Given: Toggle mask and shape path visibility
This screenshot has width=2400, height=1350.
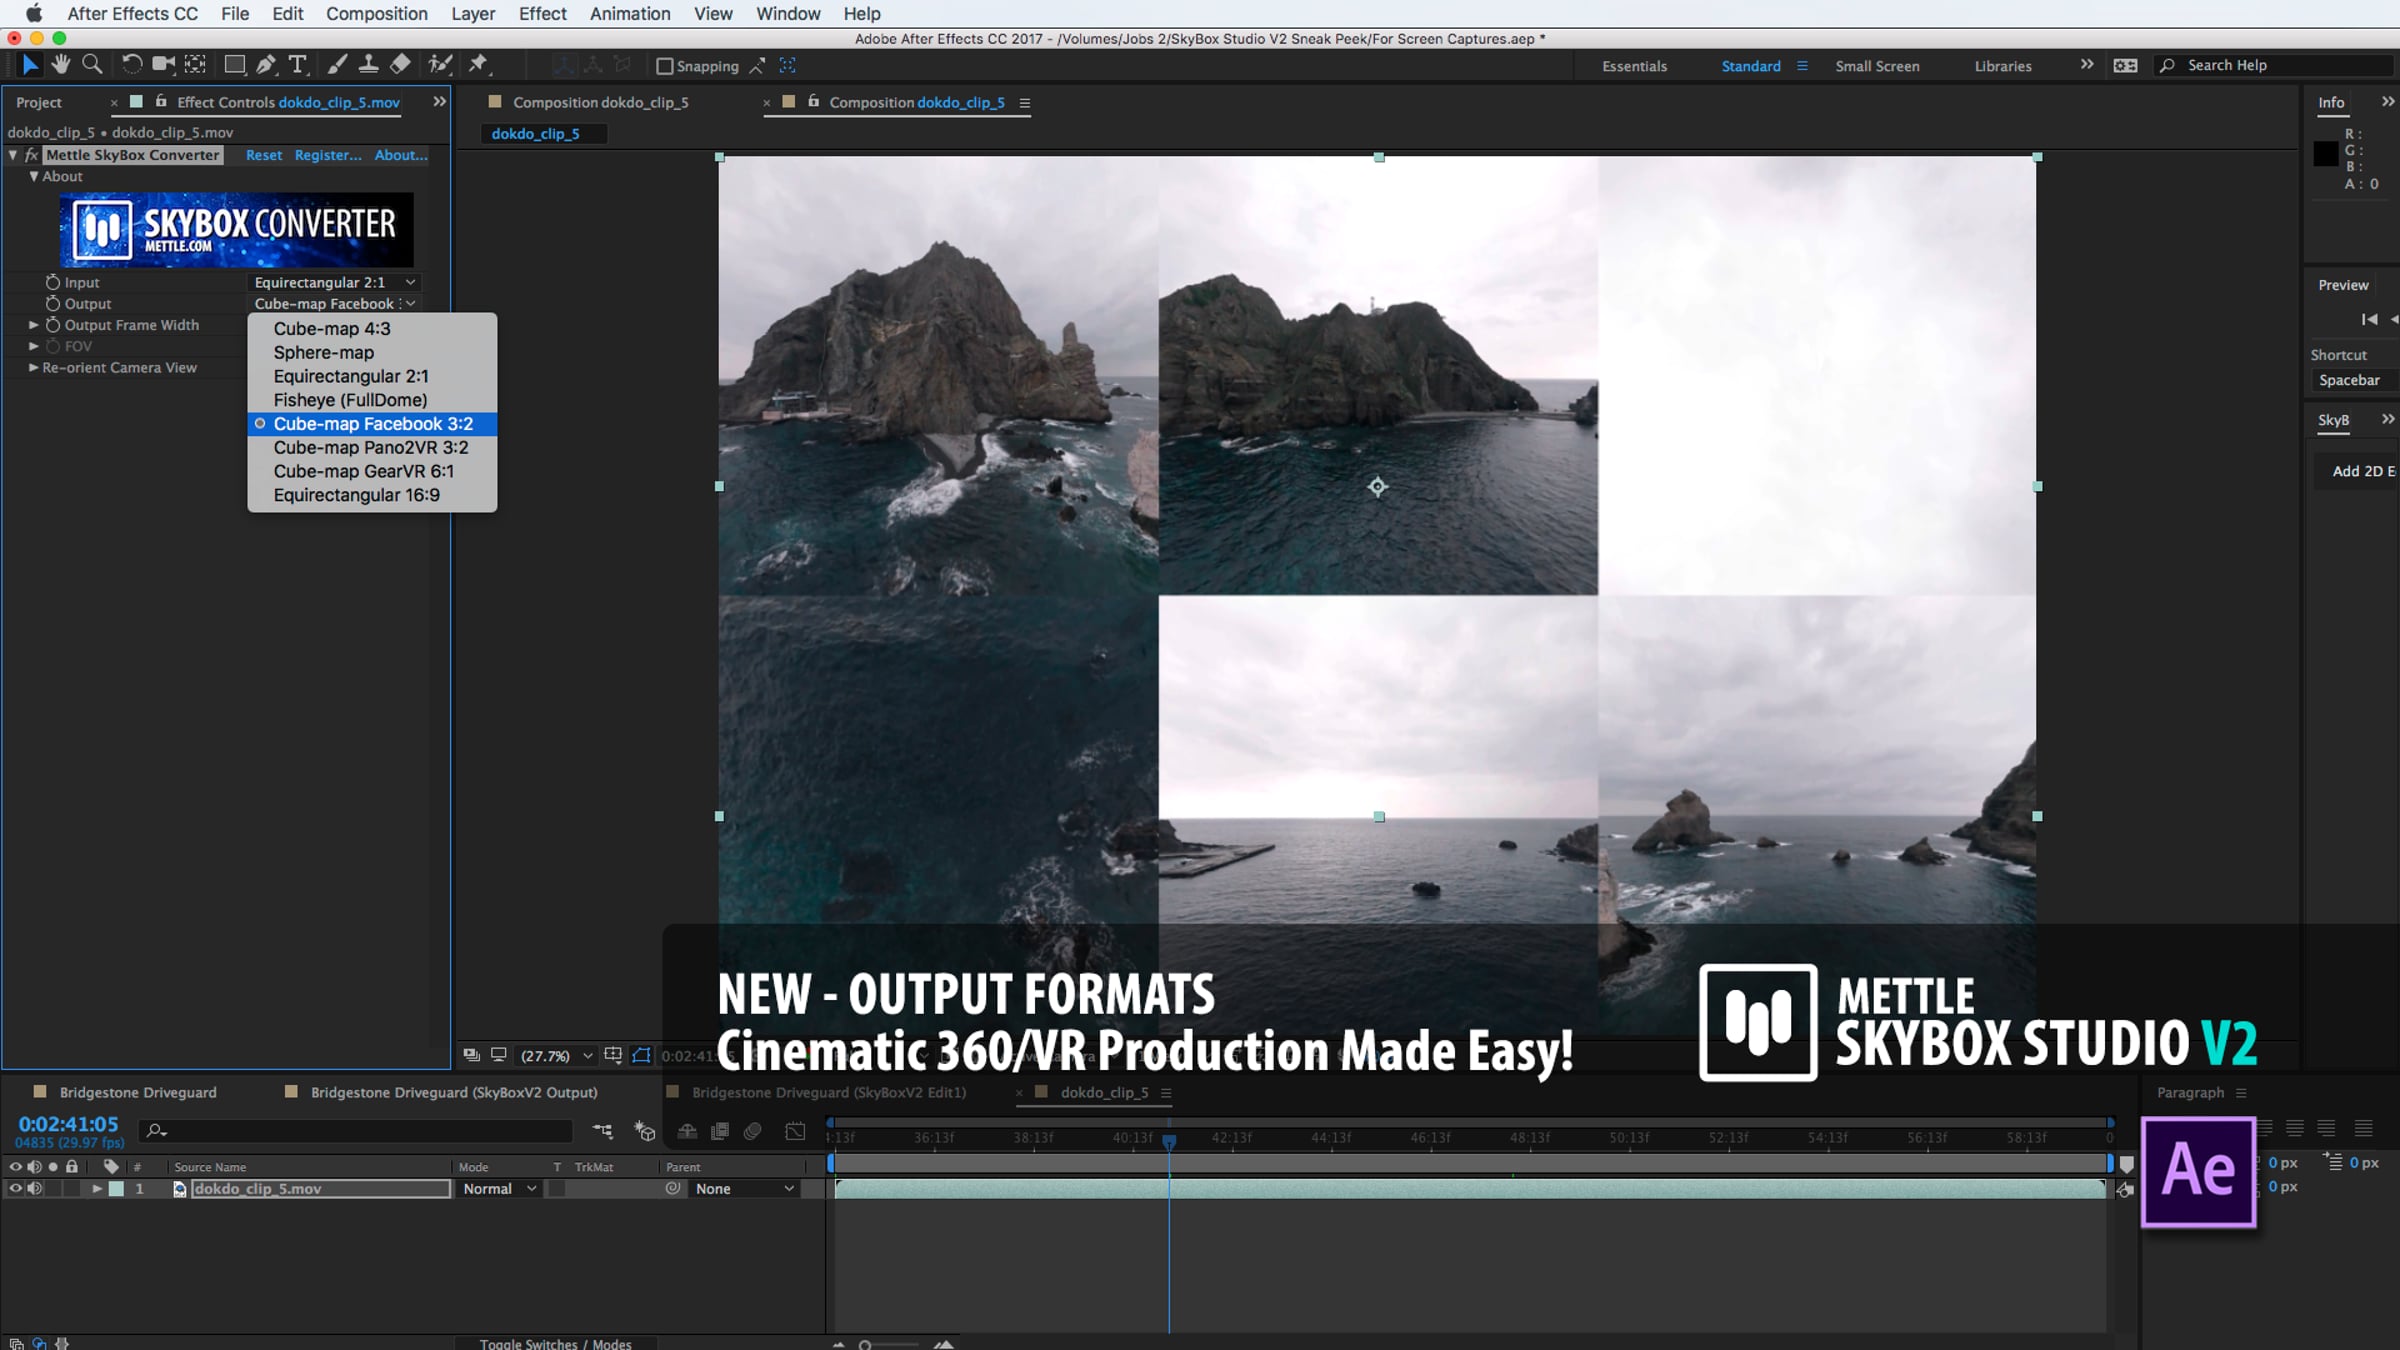Looking at the screenshot, I should [642, 1055].
